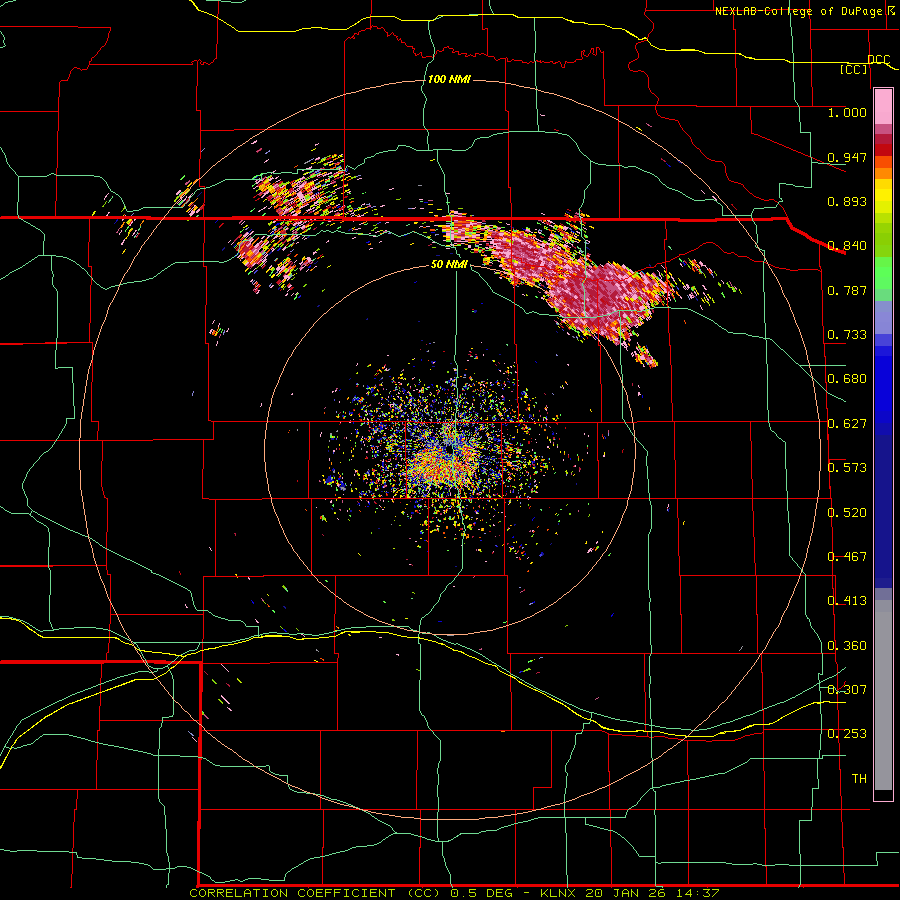Click the 0.893 legend value
The width and height of the screenshot is (900, 900).
point(847,201)
